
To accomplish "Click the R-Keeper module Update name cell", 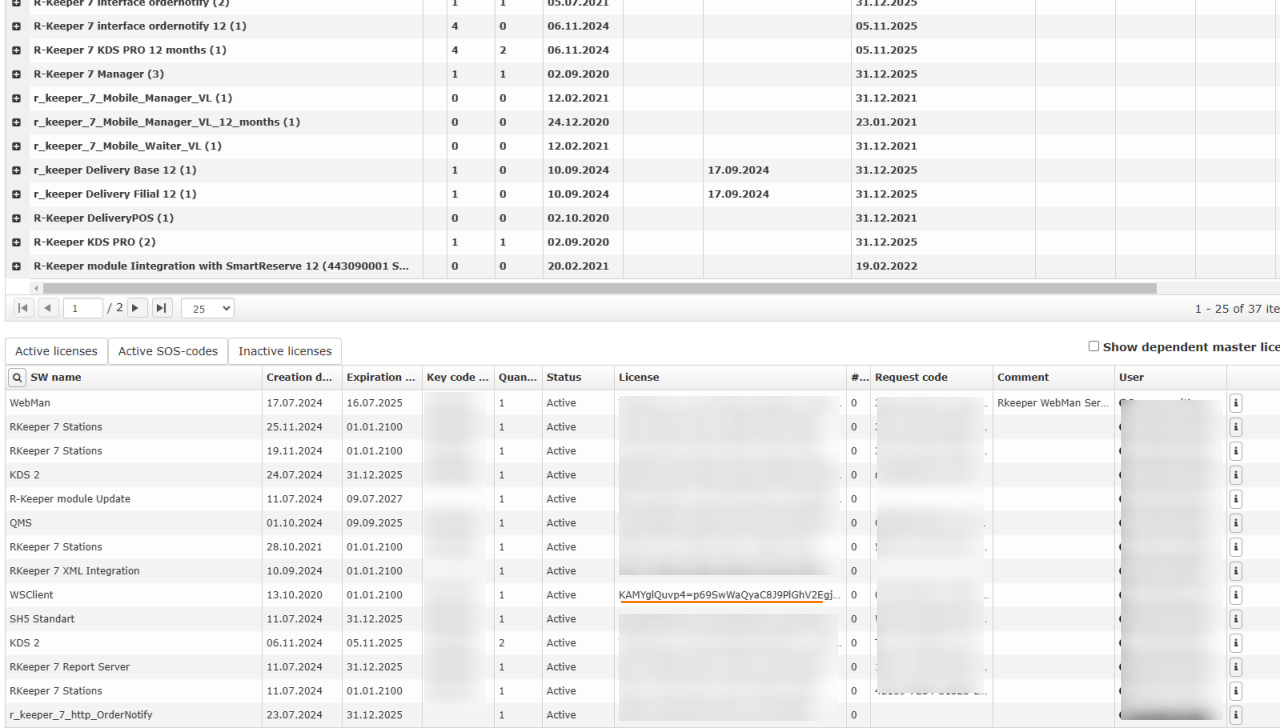I will coord(133,499).
